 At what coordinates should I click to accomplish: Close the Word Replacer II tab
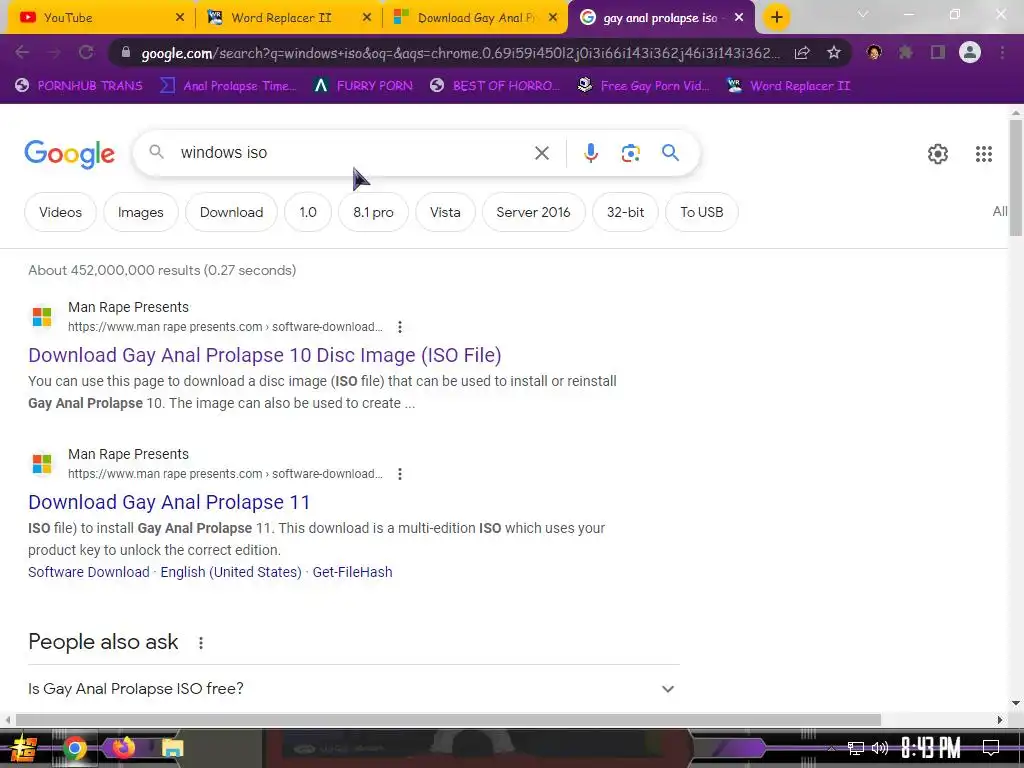pos(367,18)
